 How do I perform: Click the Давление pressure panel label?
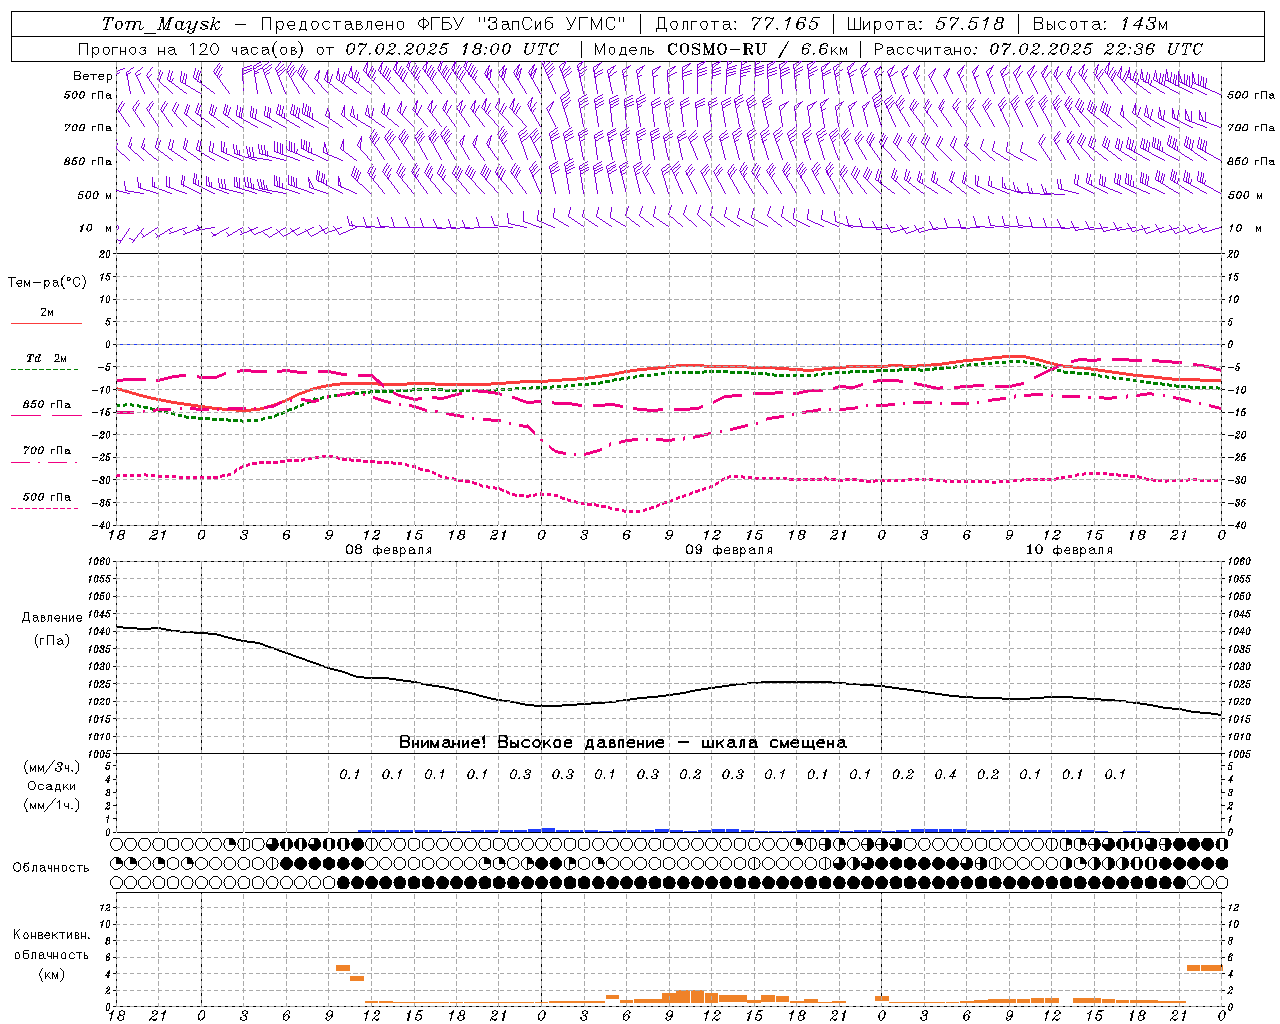point(52,618)
